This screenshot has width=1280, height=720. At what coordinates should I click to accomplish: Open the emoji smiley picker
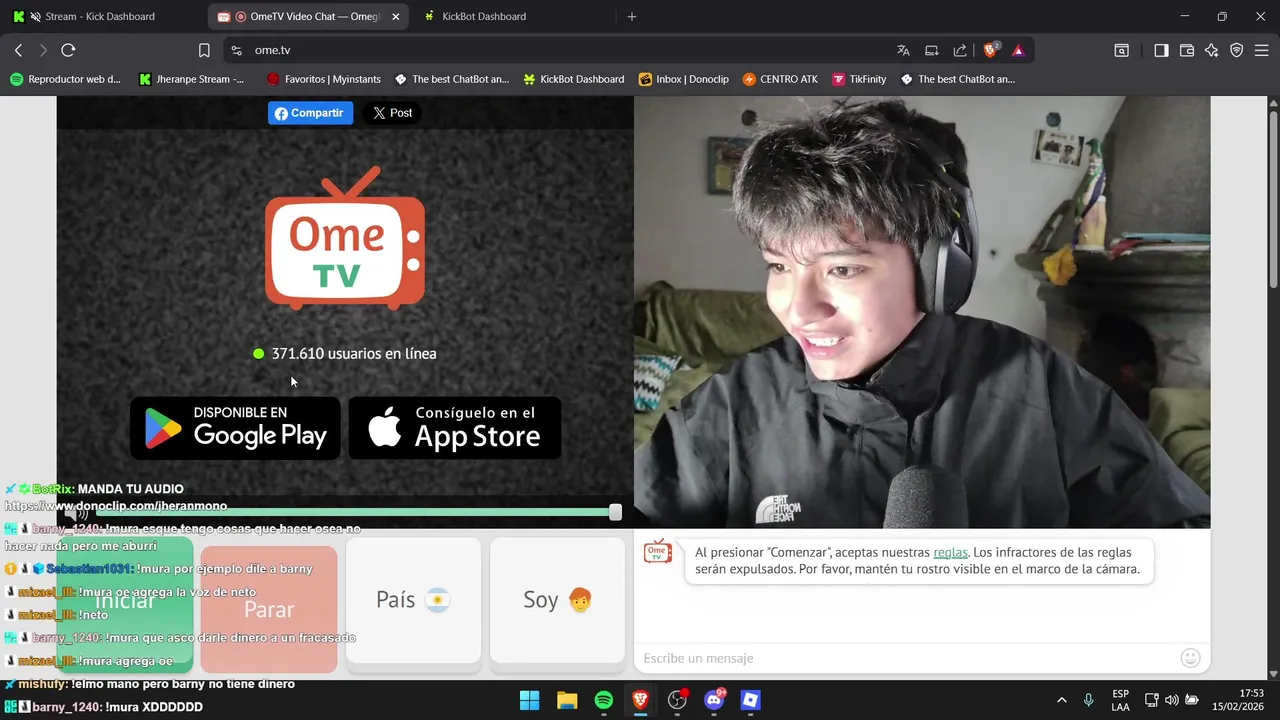1190,658
